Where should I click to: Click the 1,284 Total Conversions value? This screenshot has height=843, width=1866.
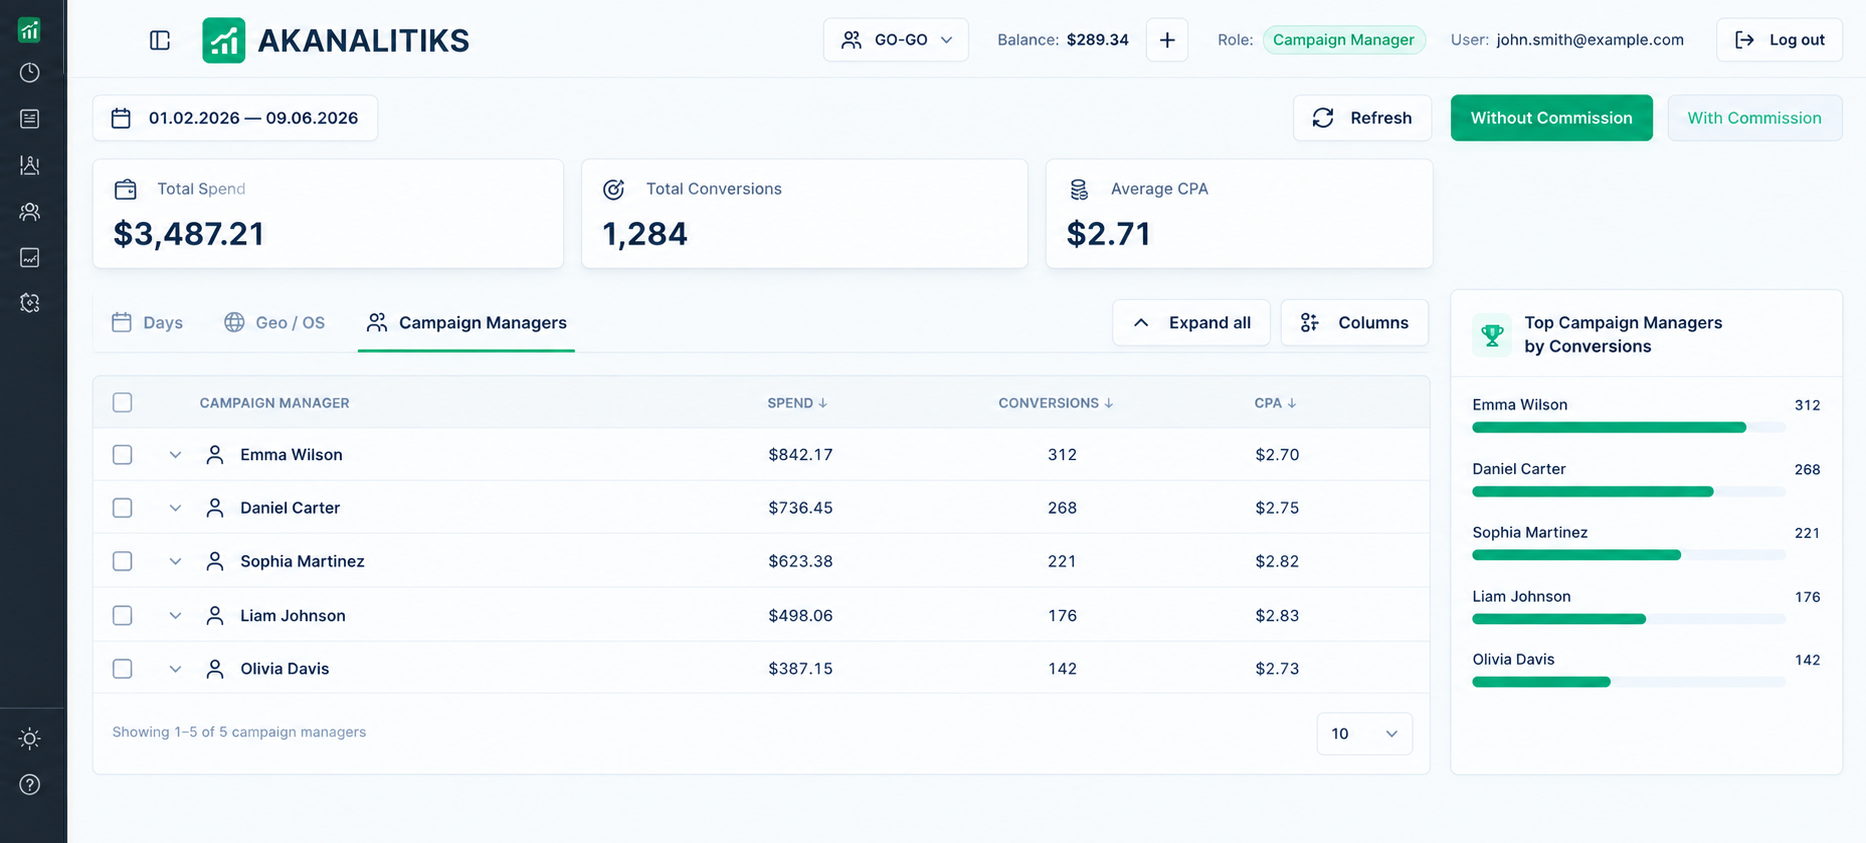[x=645, y=234]
